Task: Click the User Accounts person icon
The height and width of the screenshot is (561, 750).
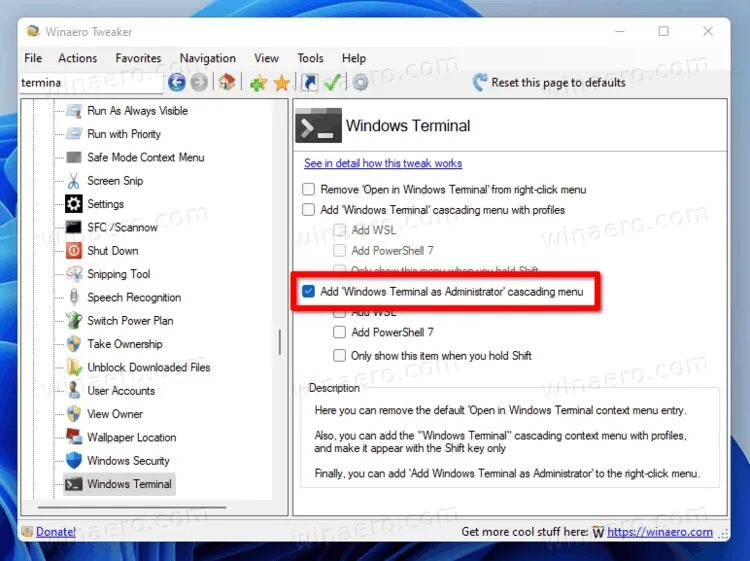Action: click(x=74, y=390)
